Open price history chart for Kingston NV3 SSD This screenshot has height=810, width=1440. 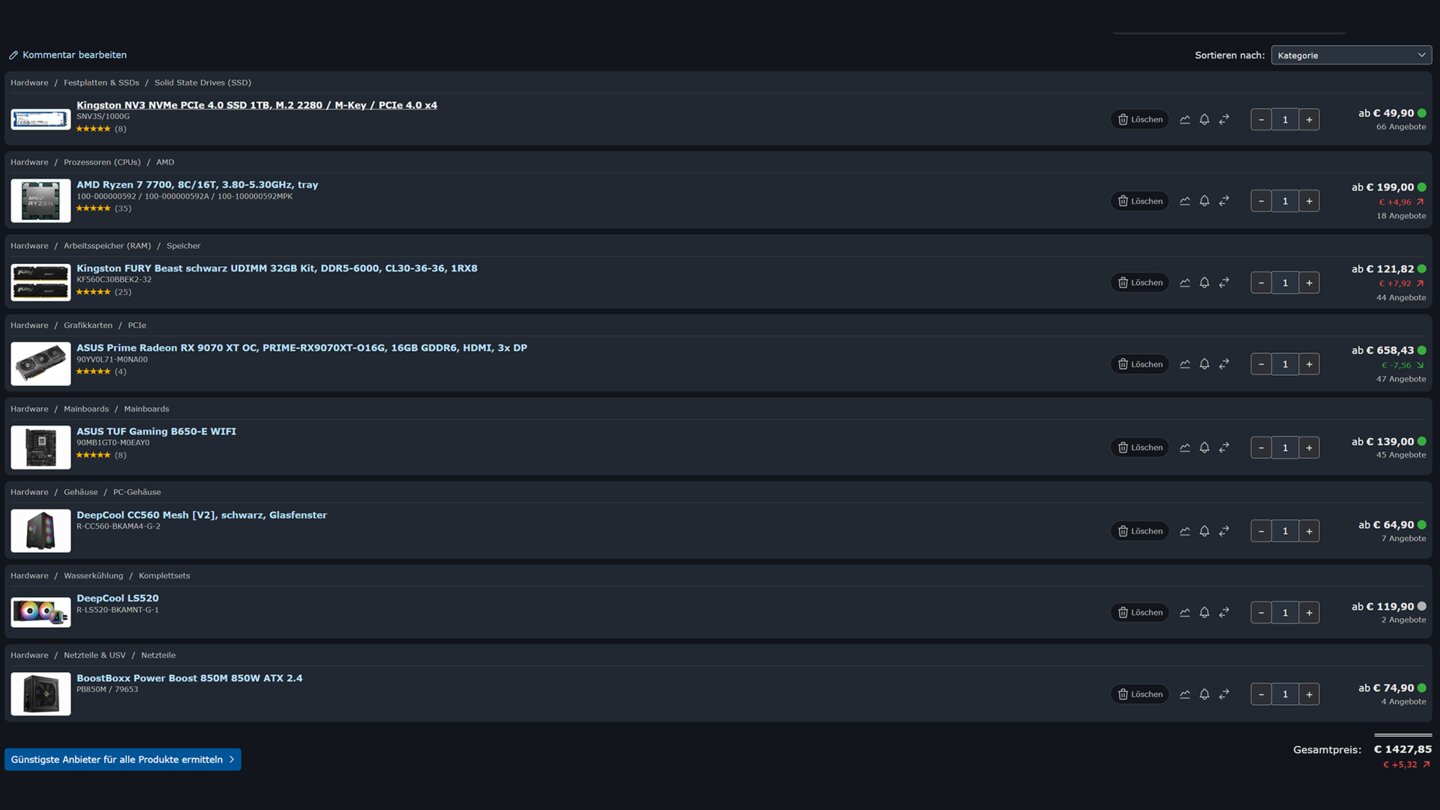point(1185,119)
